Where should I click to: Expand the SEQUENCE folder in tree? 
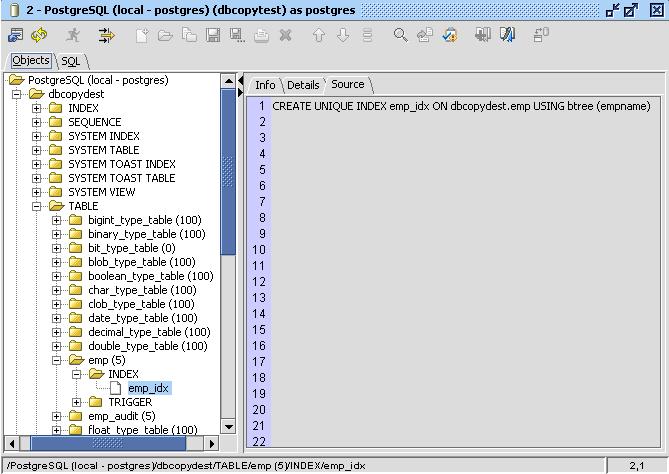(x=37, y=122)
